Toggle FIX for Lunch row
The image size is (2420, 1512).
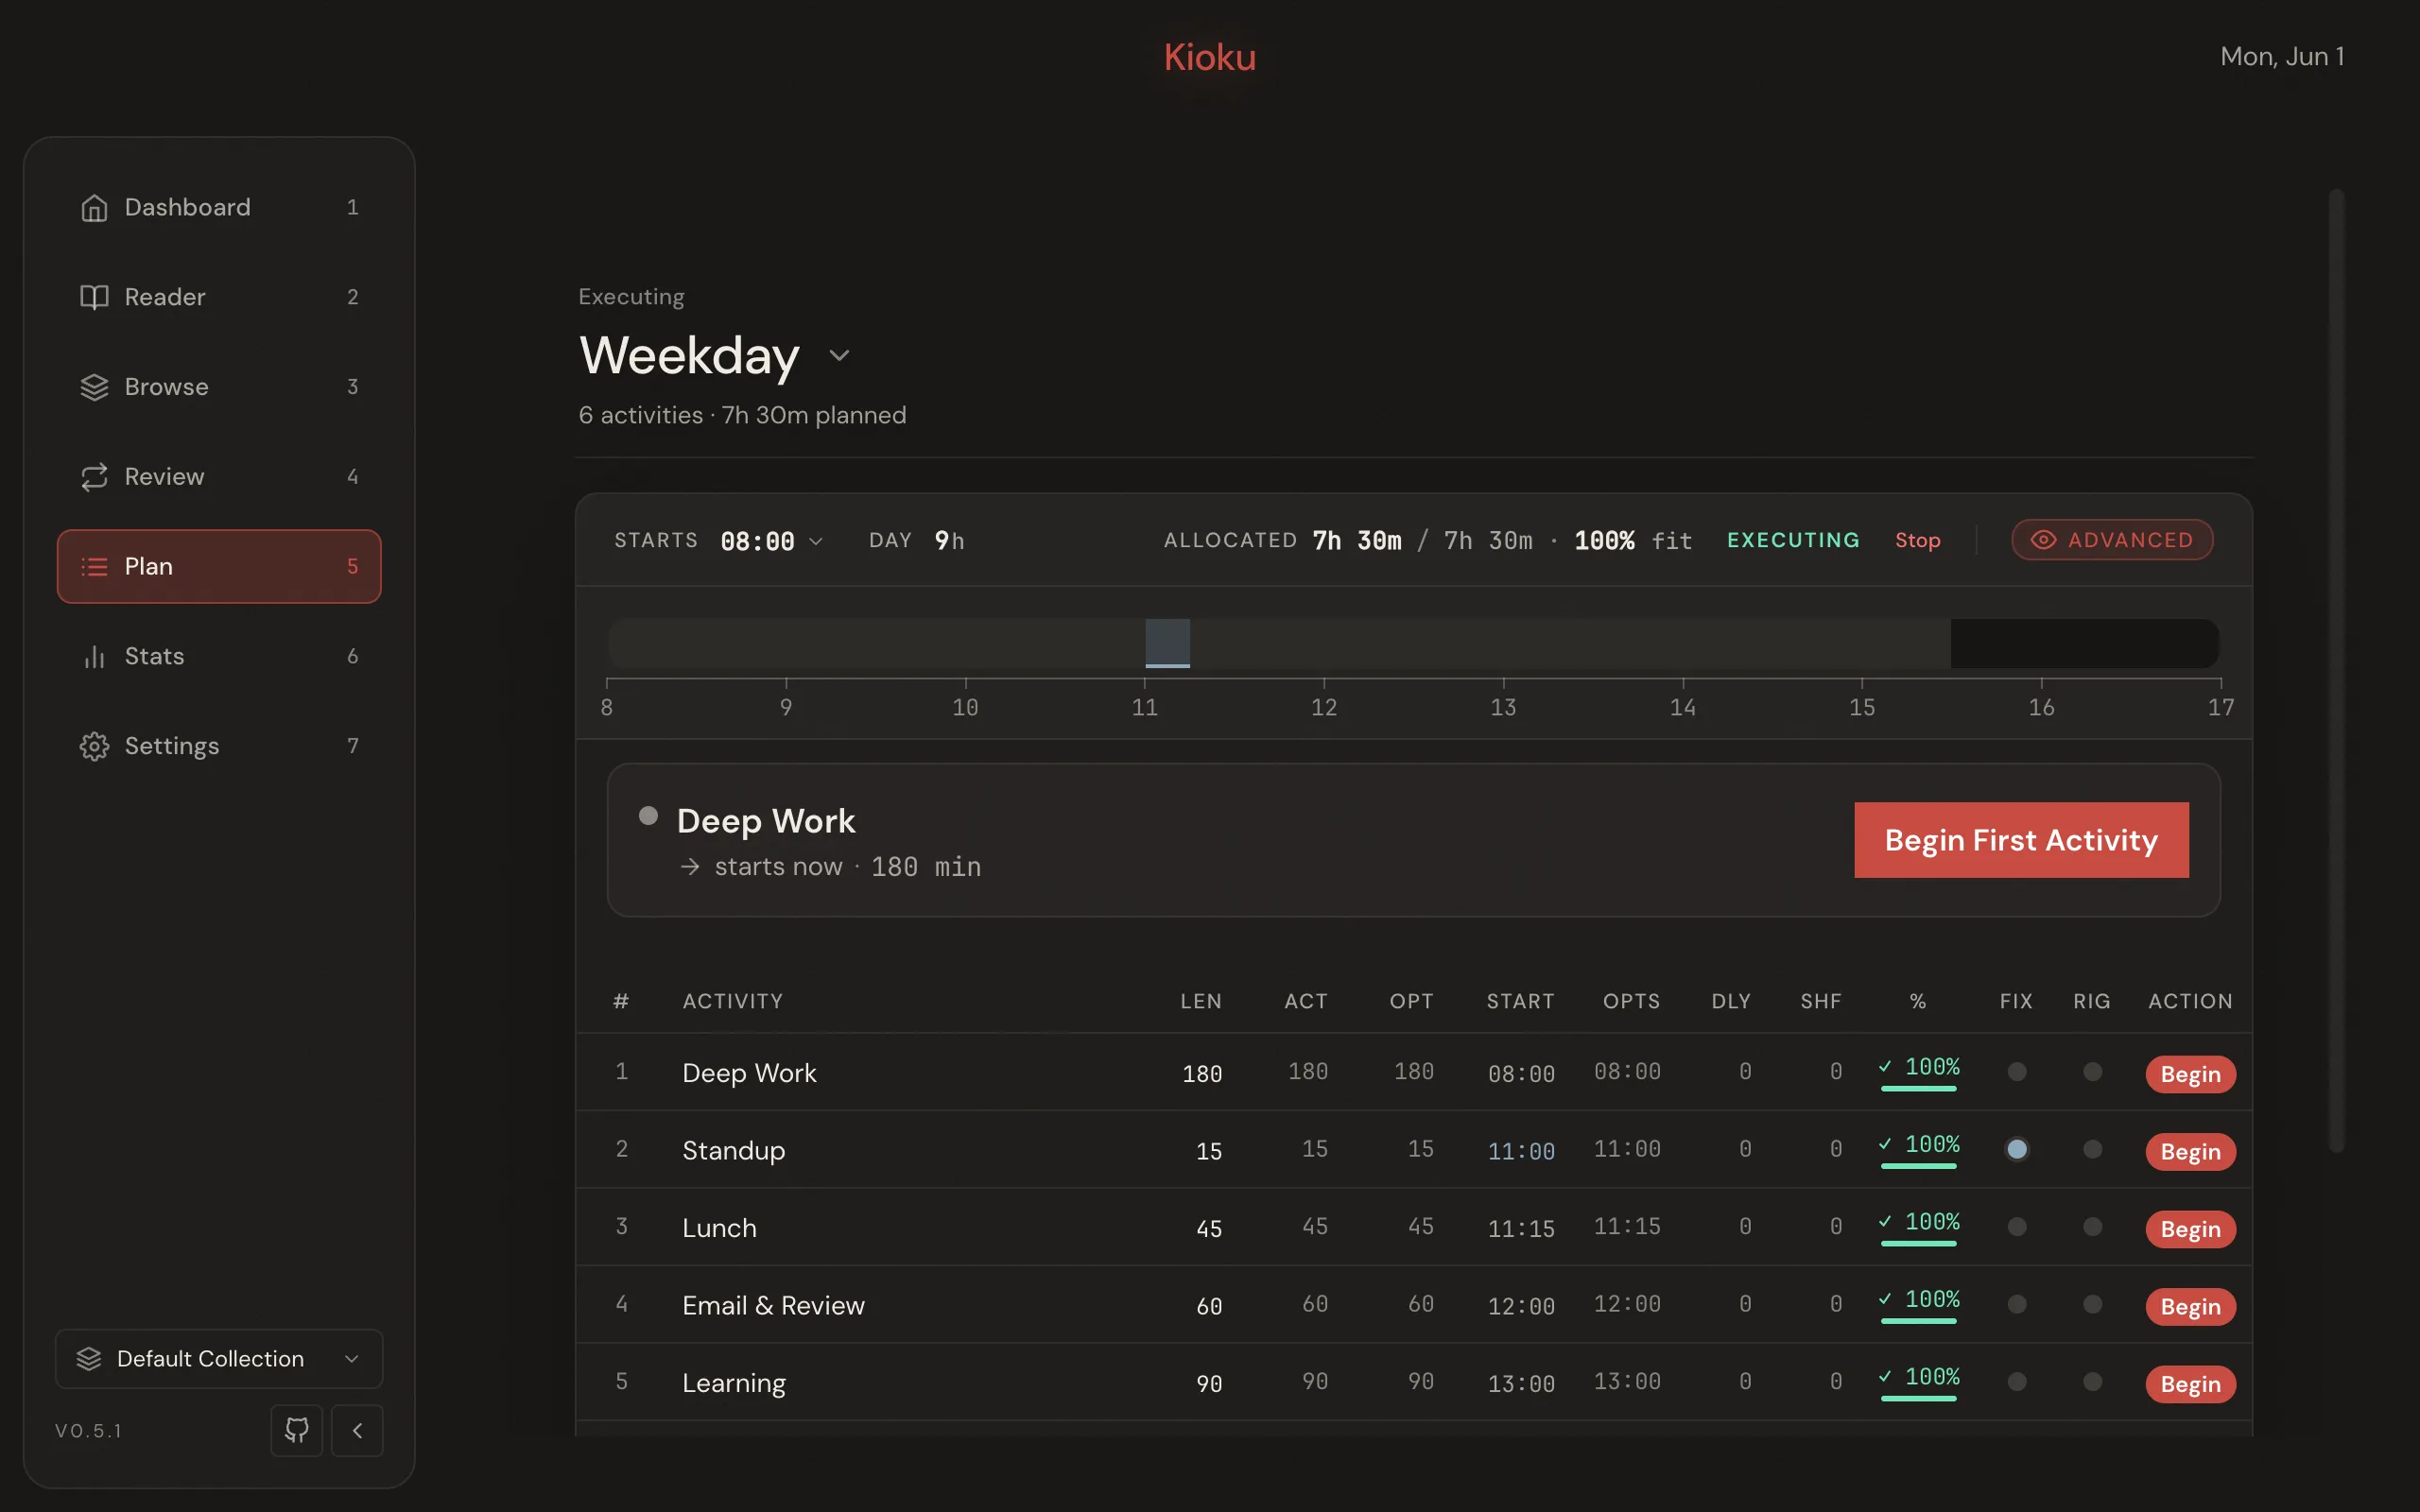pos(2017,1227)
